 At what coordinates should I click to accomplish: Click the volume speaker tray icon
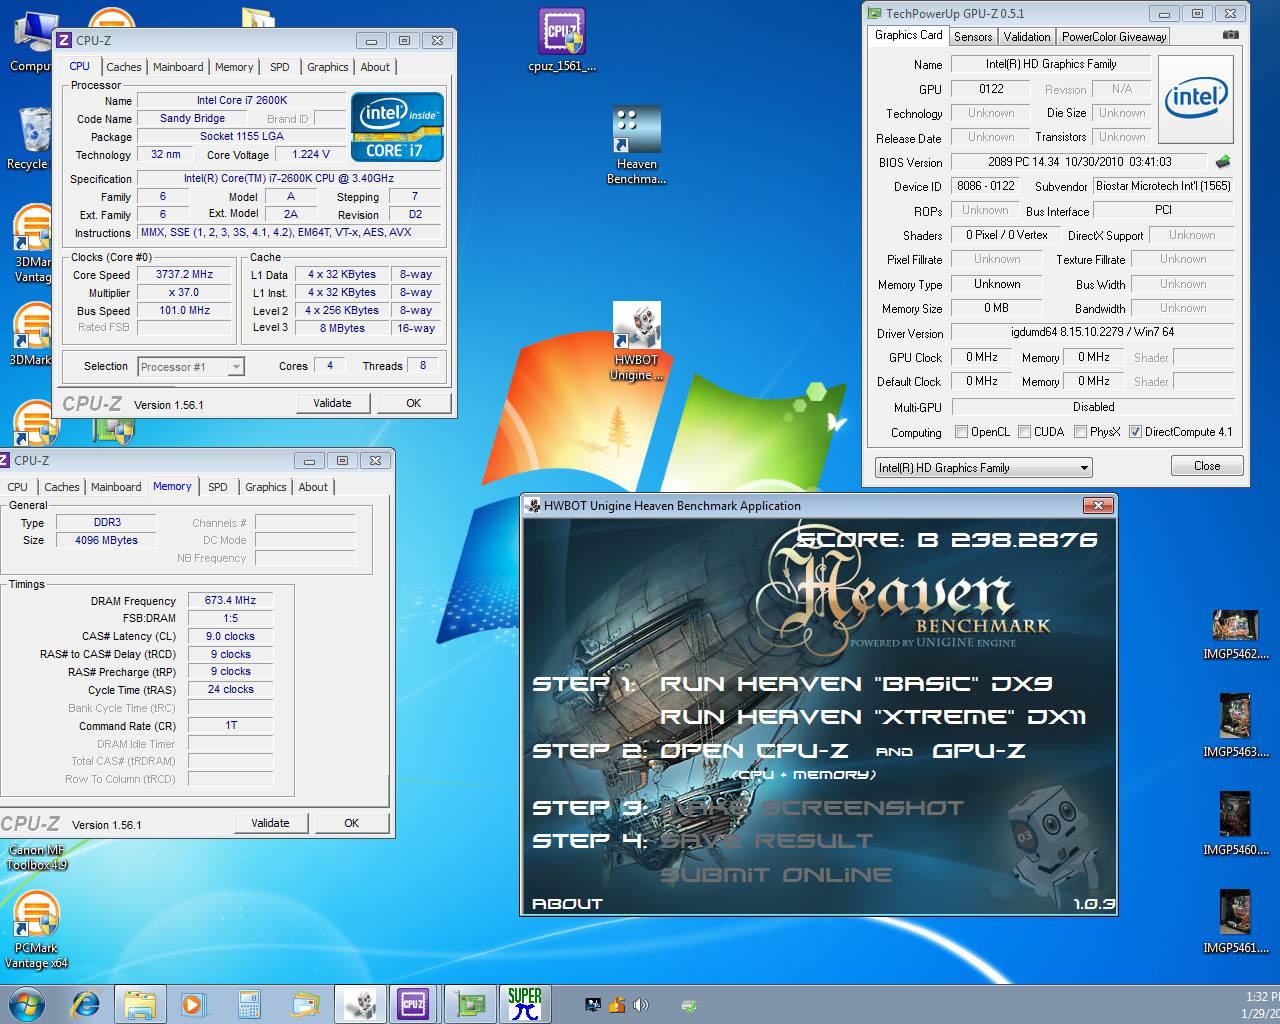(x=640, y=1005)
